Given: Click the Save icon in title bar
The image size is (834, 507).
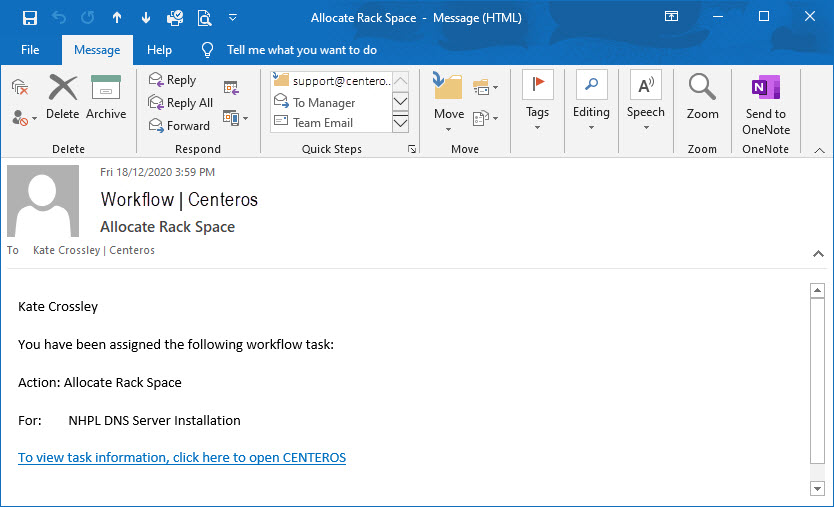Looking at the screenshot, I should click(x=29, y=17).
